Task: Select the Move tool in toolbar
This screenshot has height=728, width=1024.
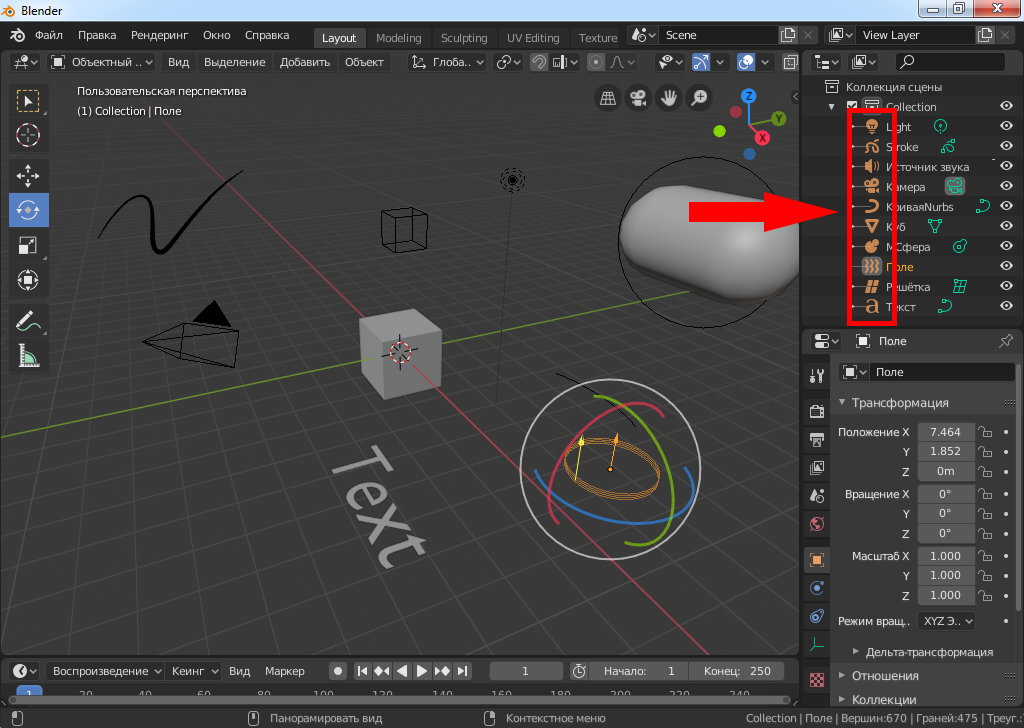Action: 28,175
